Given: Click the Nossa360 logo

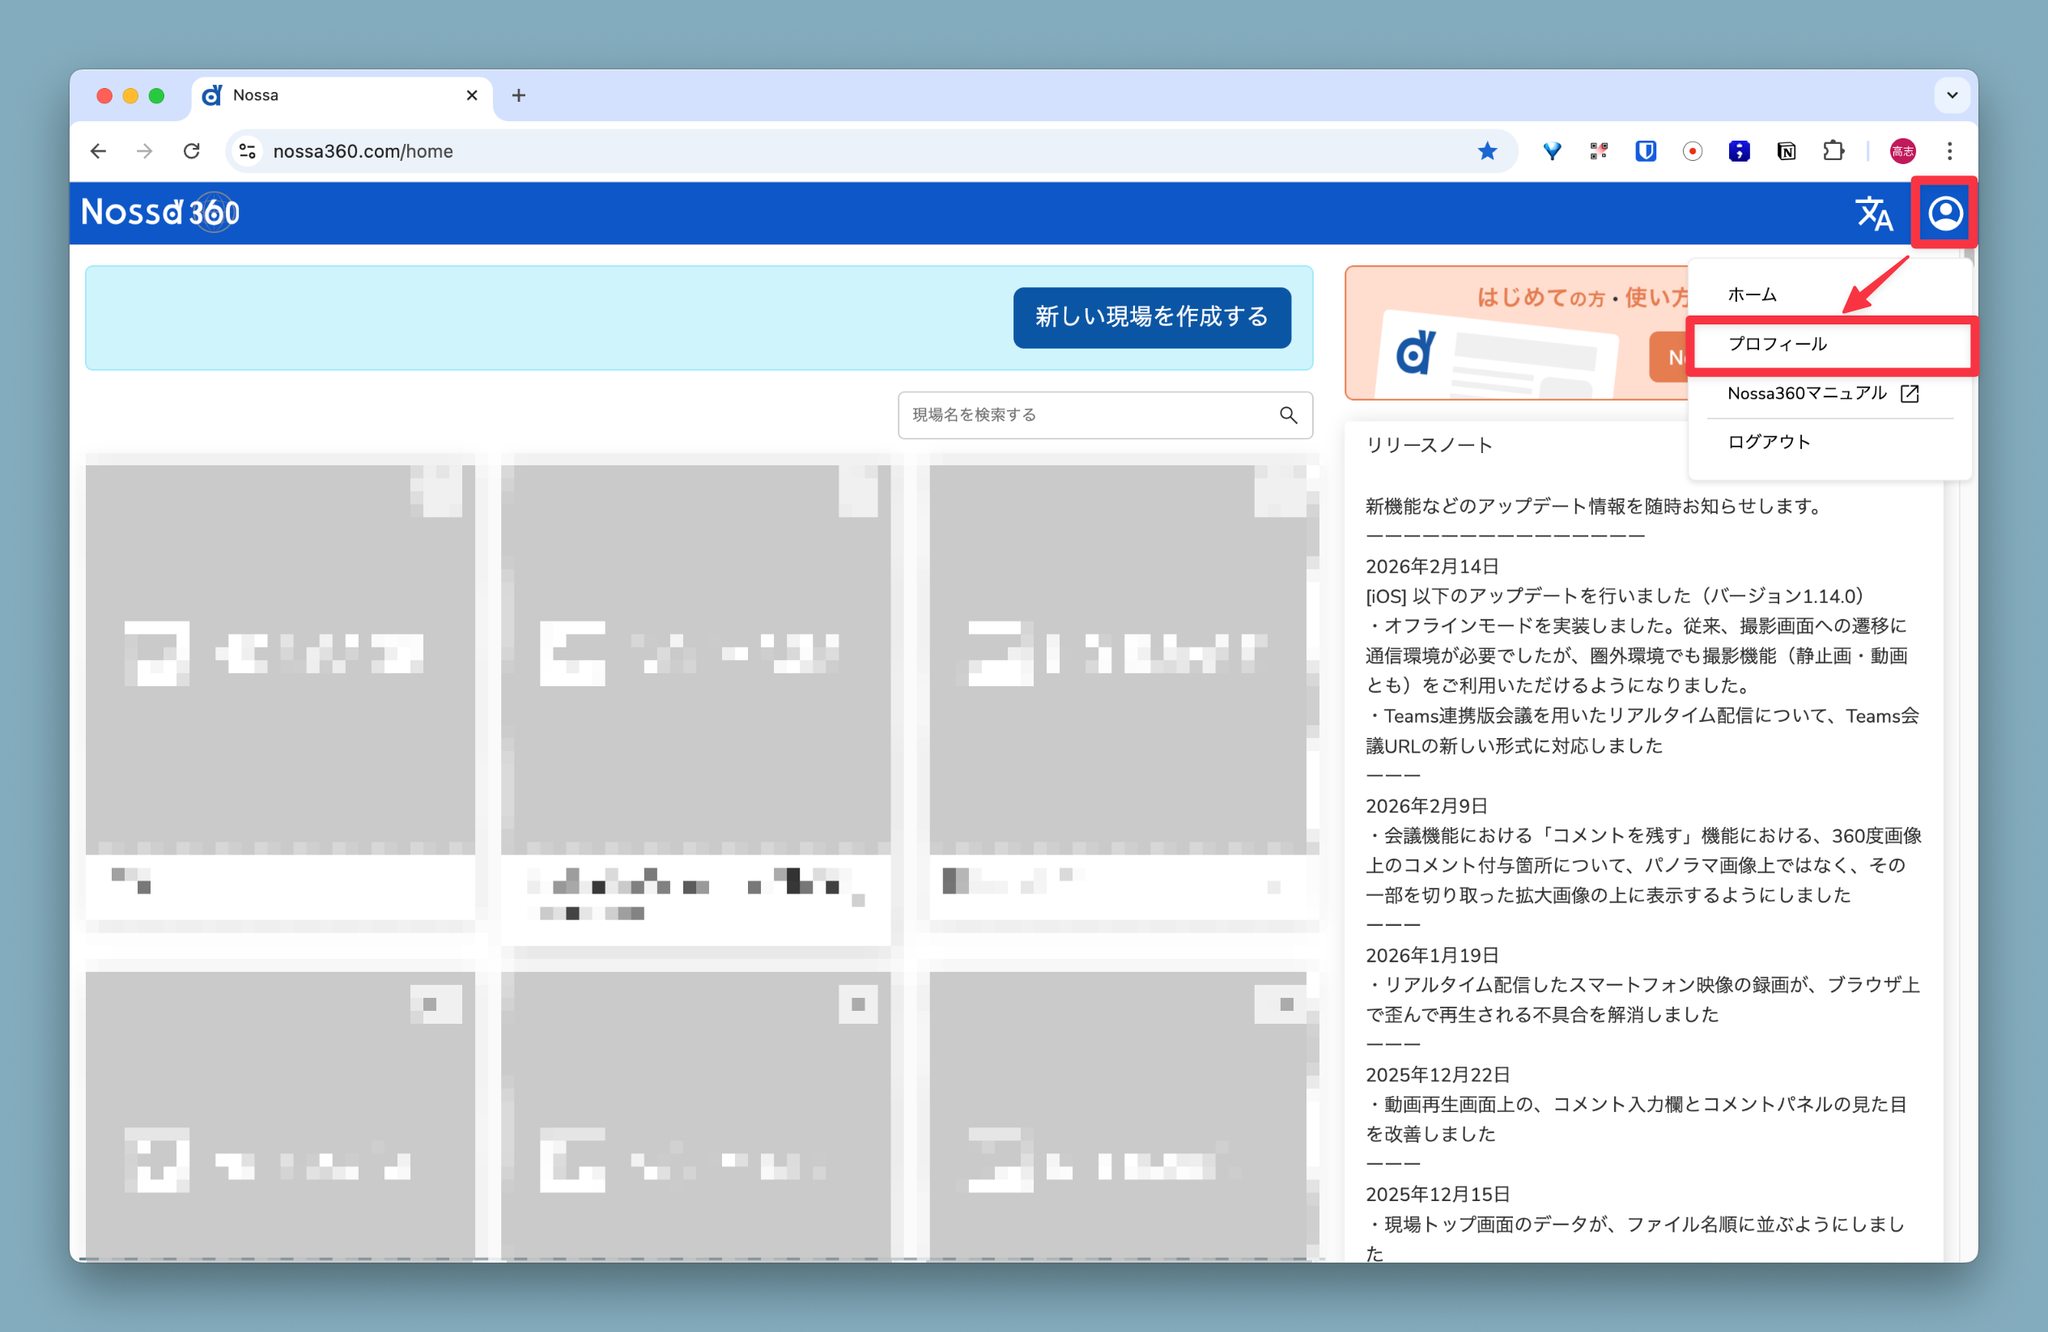Looking at the screenshot, I should (160, 212).
